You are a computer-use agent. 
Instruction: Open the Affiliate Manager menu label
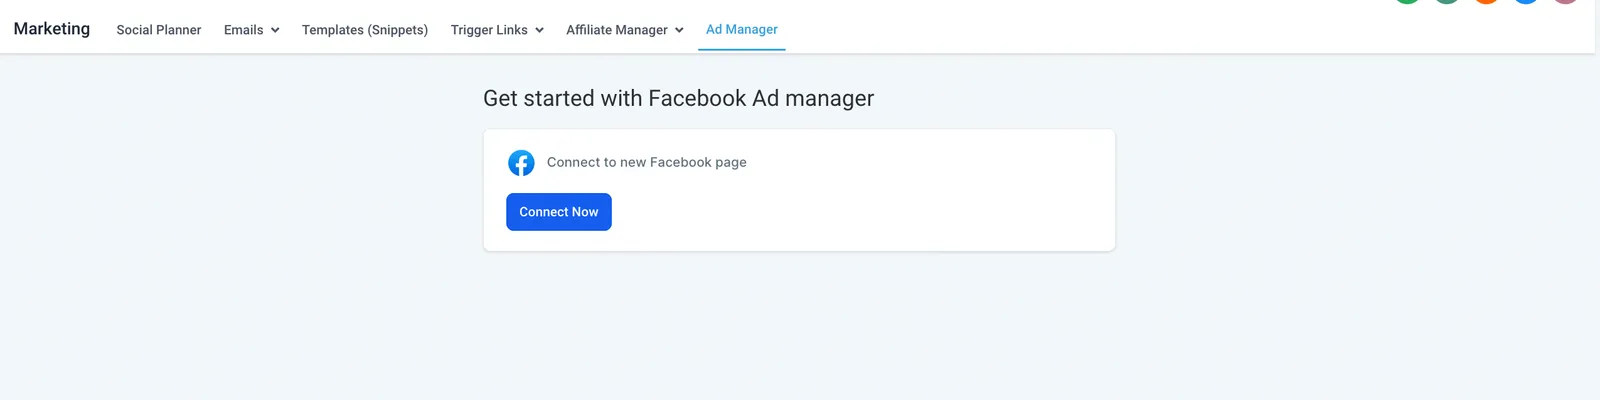coord(617,30)
